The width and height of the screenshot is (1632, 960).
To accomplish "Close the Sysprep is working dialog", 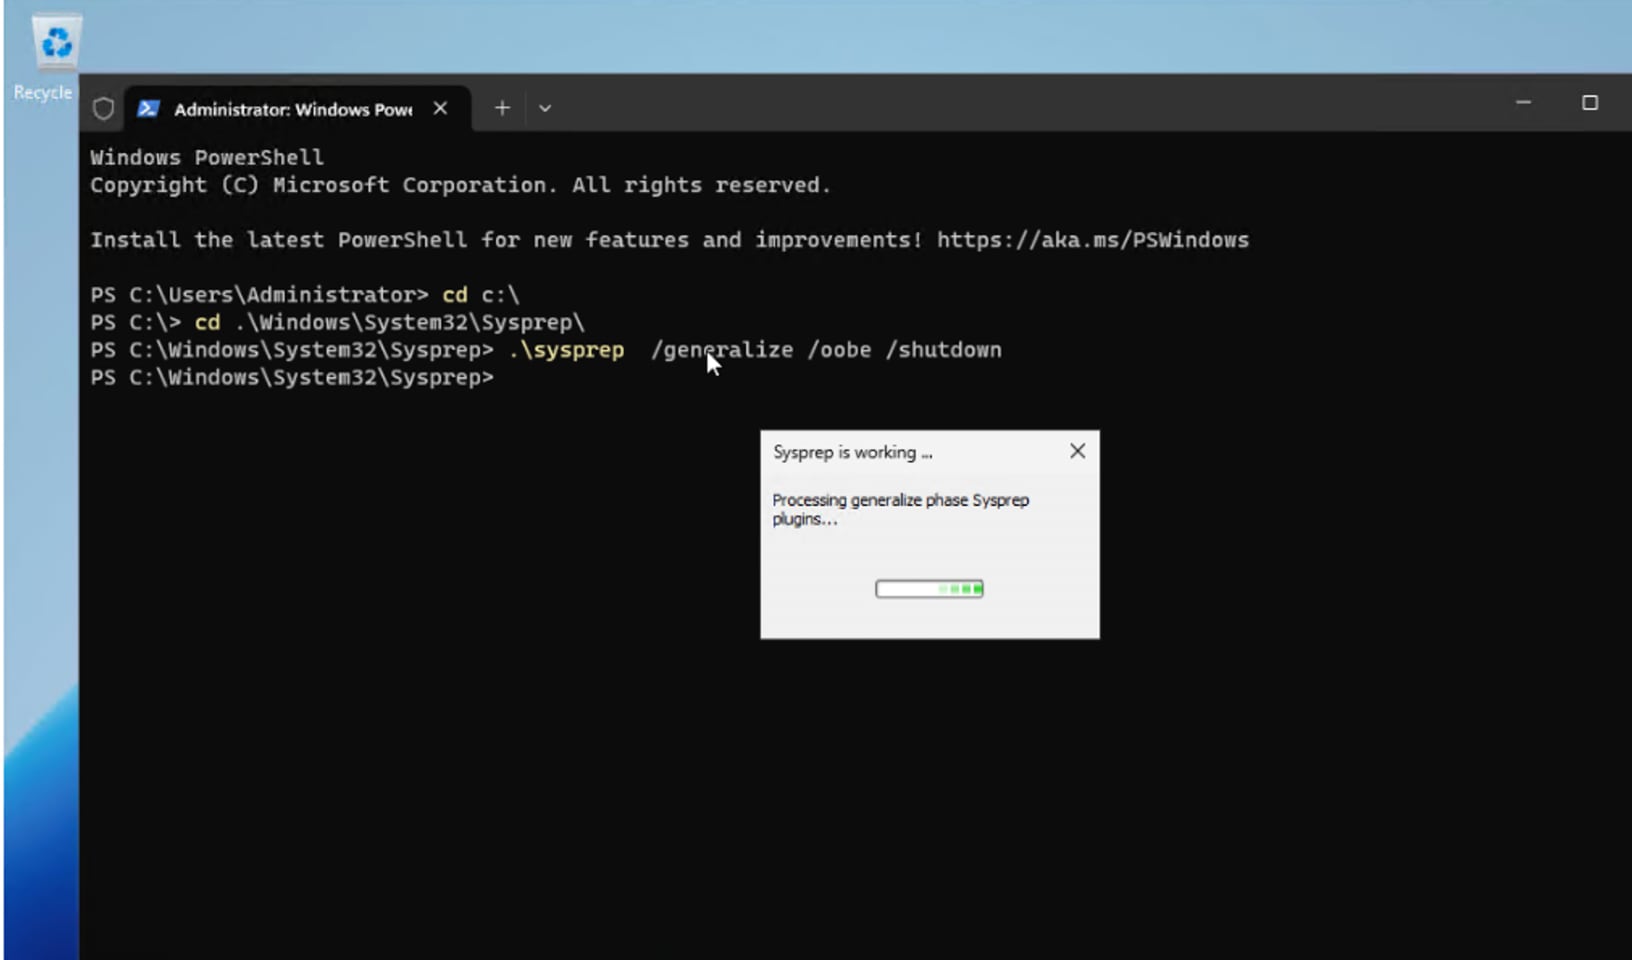I will (1077, 451).
